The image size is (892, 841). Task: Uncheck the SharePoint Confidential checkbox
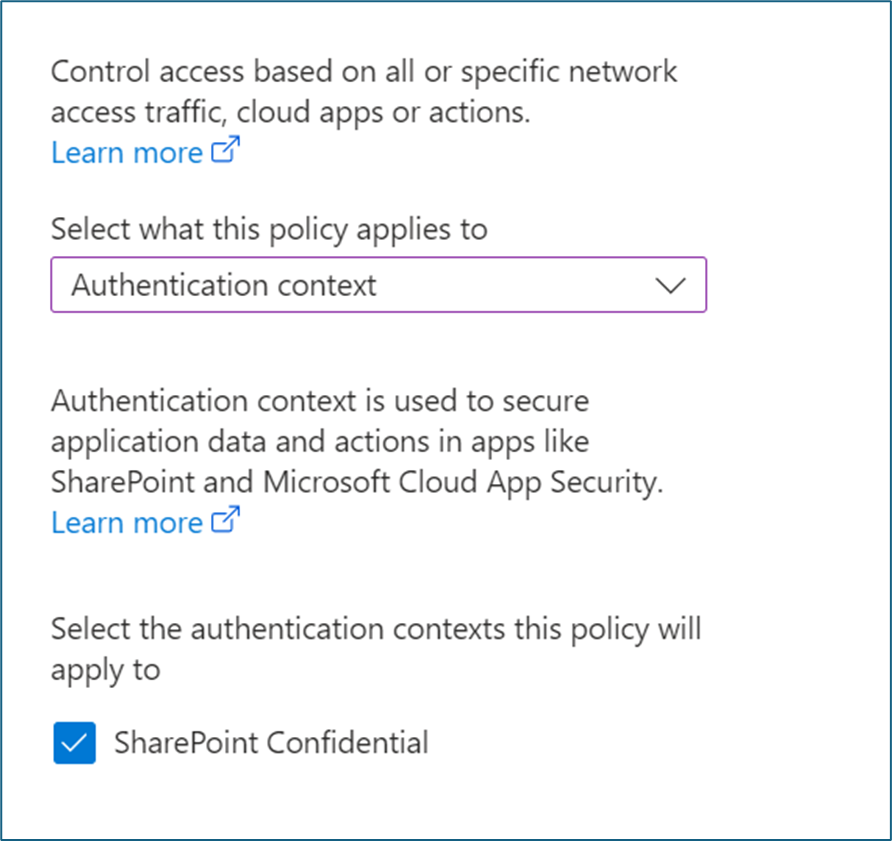click(75, 743)
